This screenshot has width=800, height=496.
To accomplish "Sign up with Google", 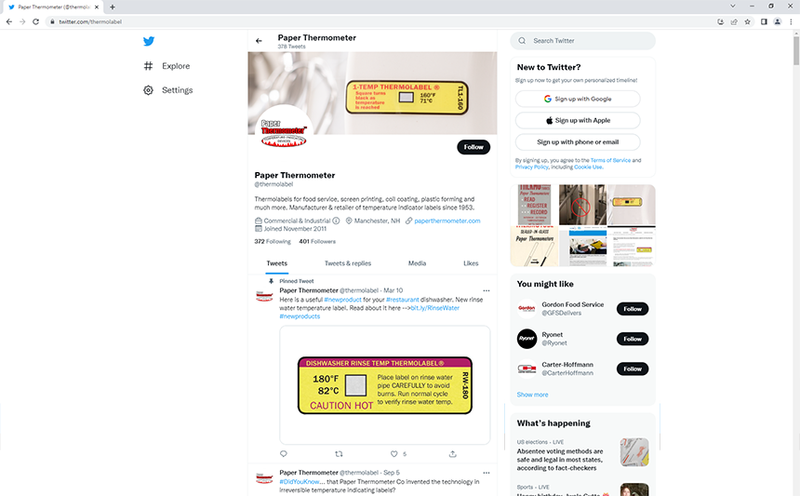I will click(x=578, y=99).
